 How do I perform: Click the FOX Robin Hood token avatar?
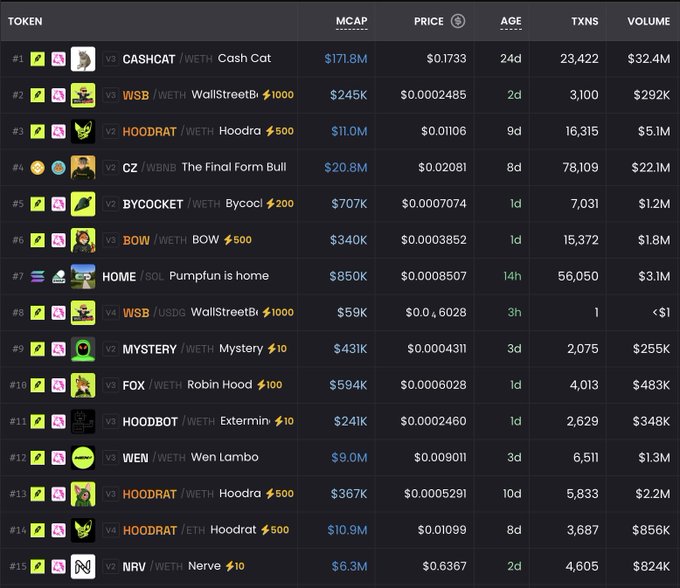(x=83, y=385)
